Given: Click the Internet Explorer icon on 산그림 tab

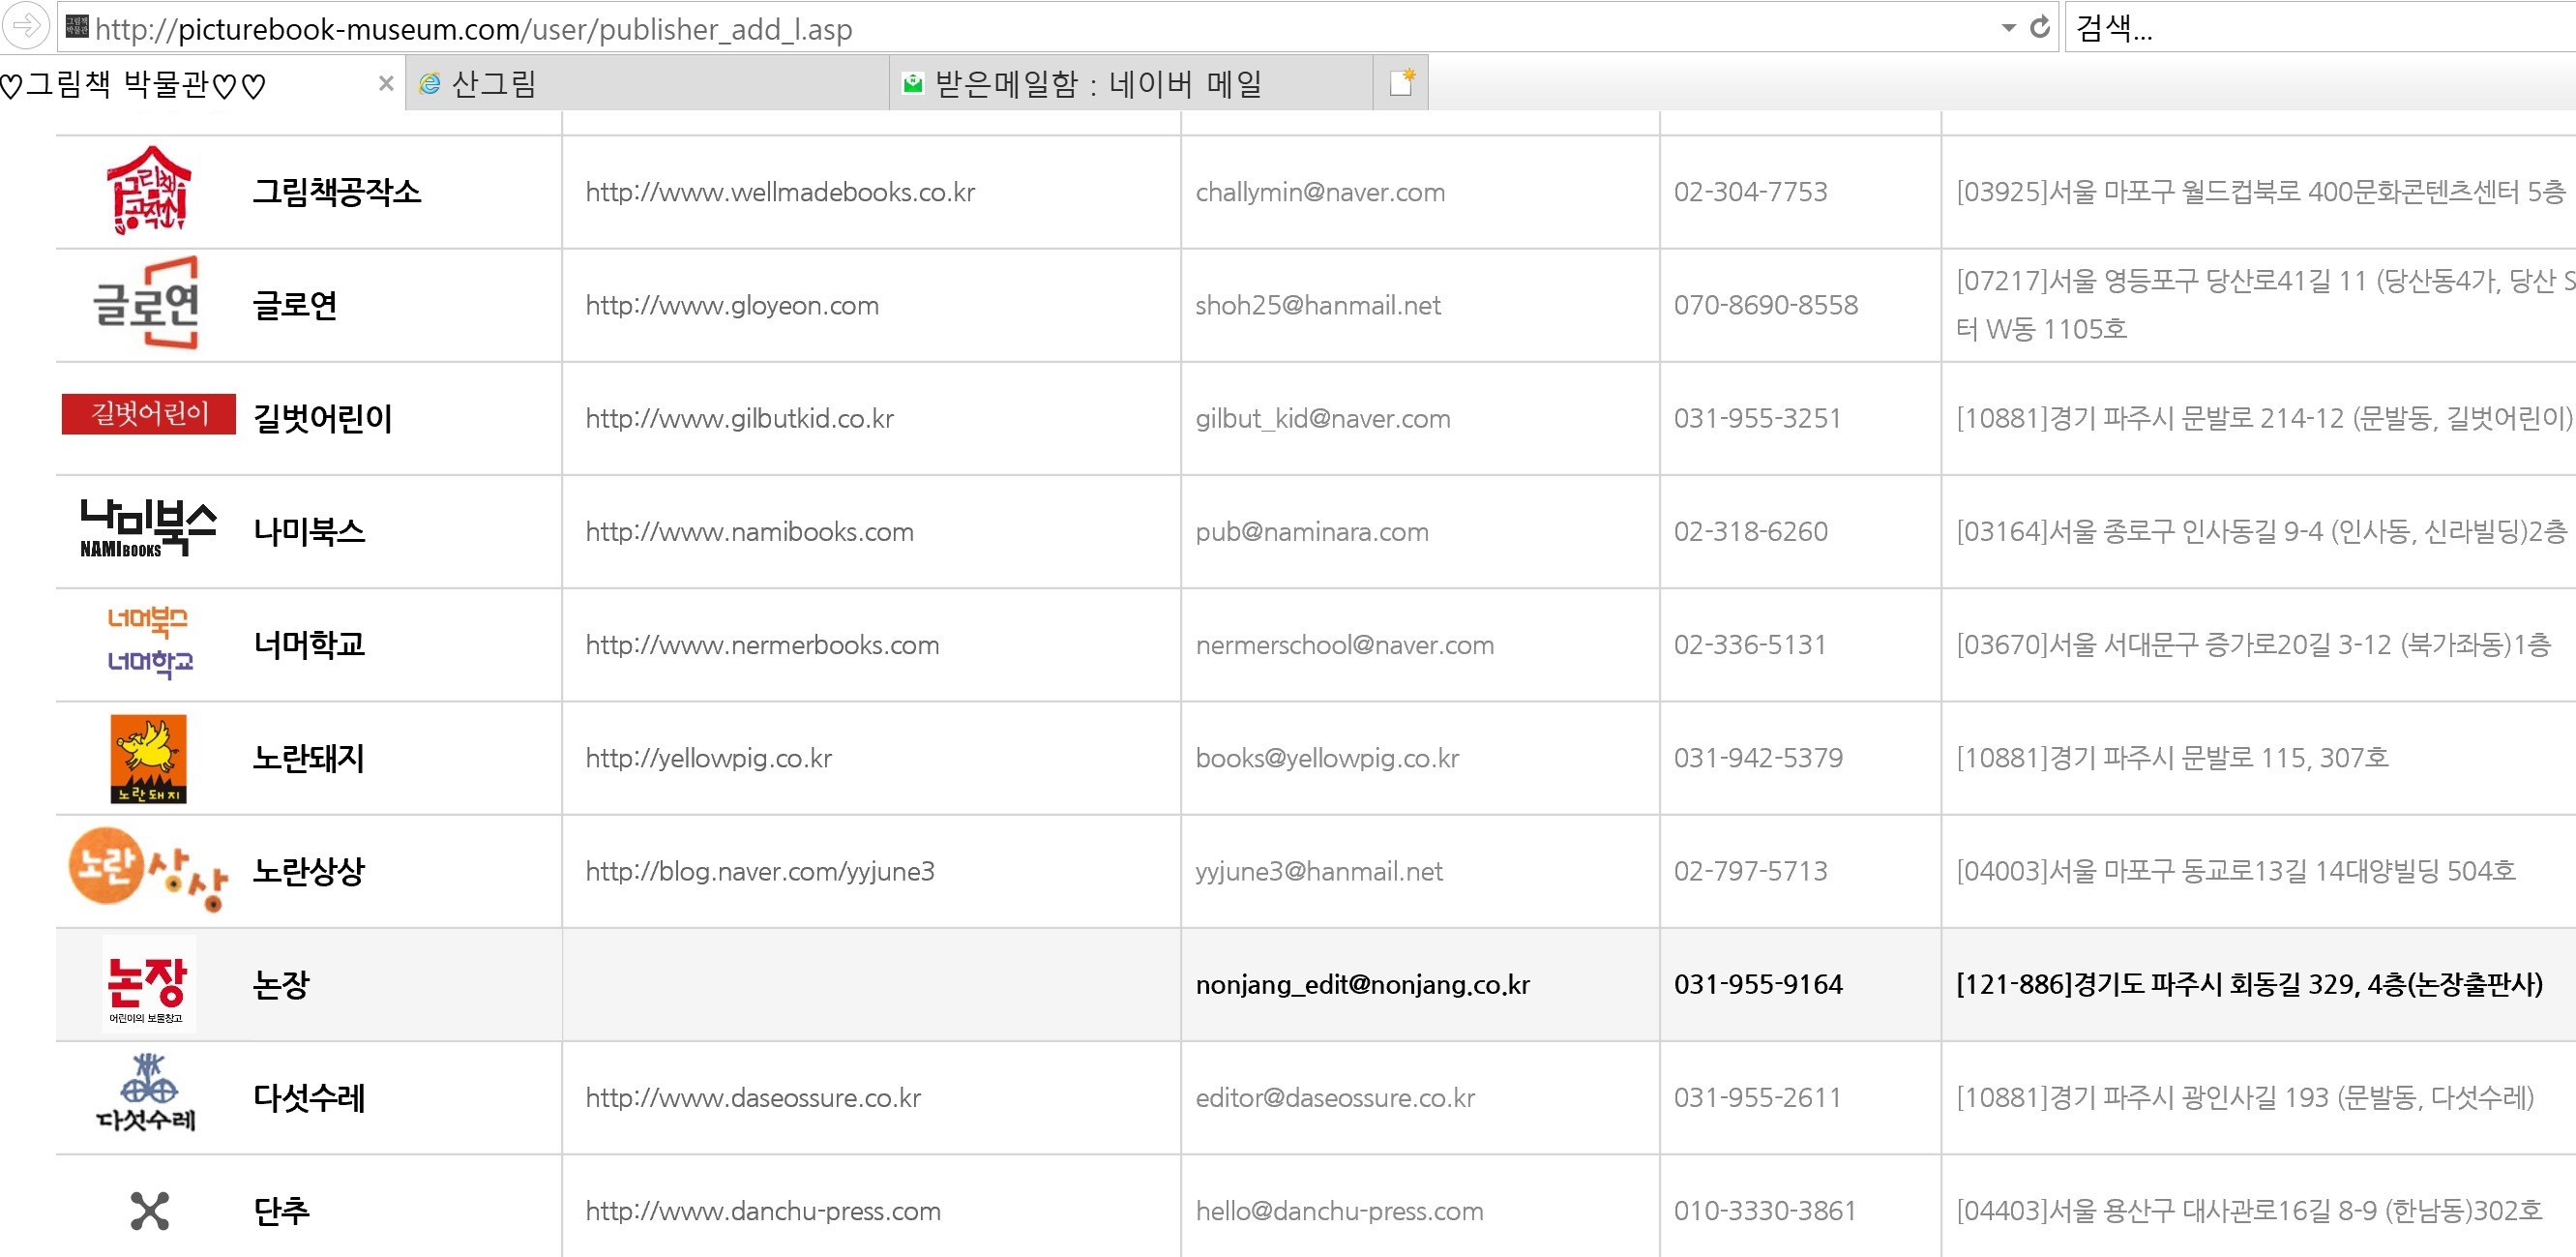Looking at the screenshot, I should [x=430, y=84].
